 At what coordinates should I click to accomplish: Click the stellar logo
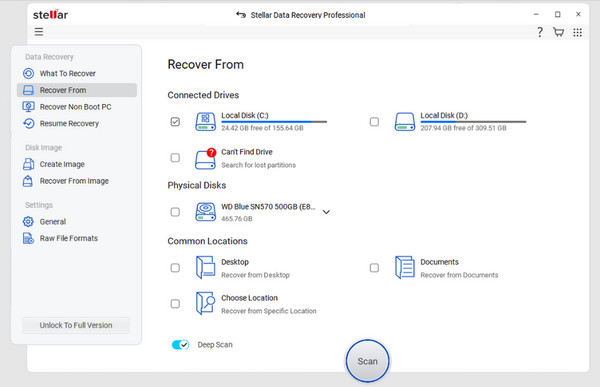(x=51, y=15)
